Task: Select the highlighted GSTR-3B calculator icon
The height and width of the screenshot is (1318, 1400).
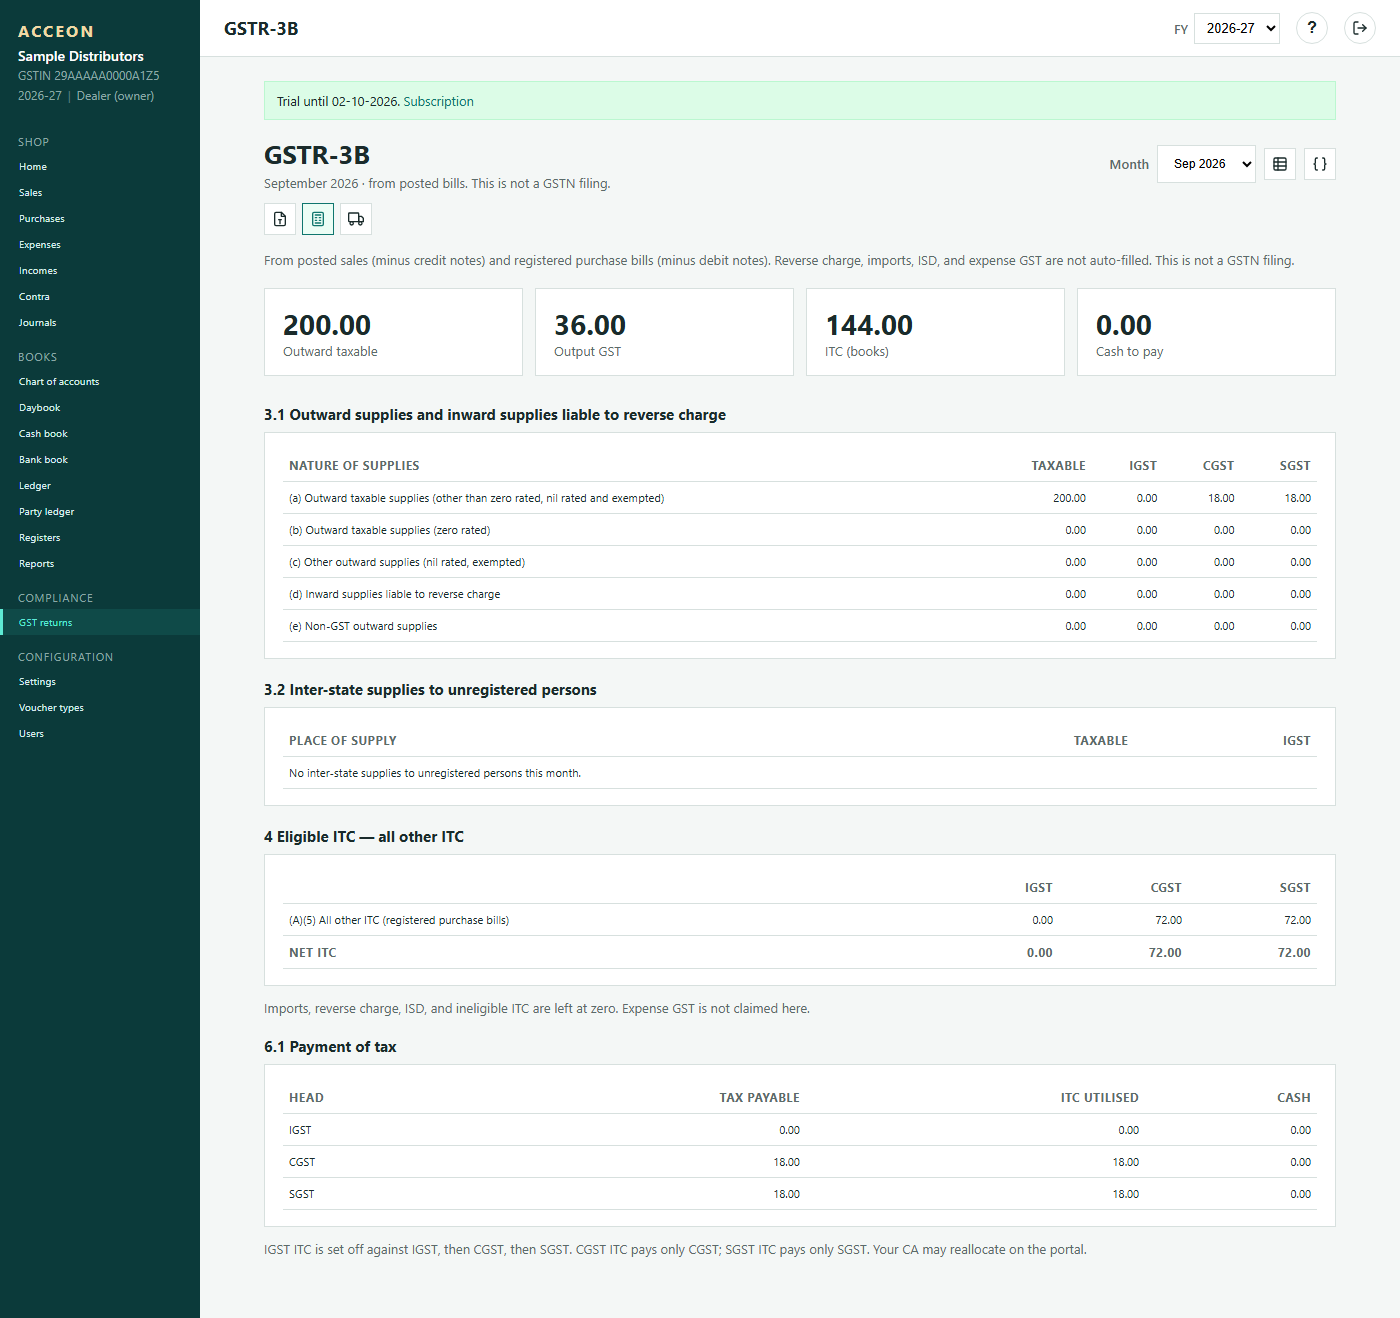Action: tap(318, 219)
